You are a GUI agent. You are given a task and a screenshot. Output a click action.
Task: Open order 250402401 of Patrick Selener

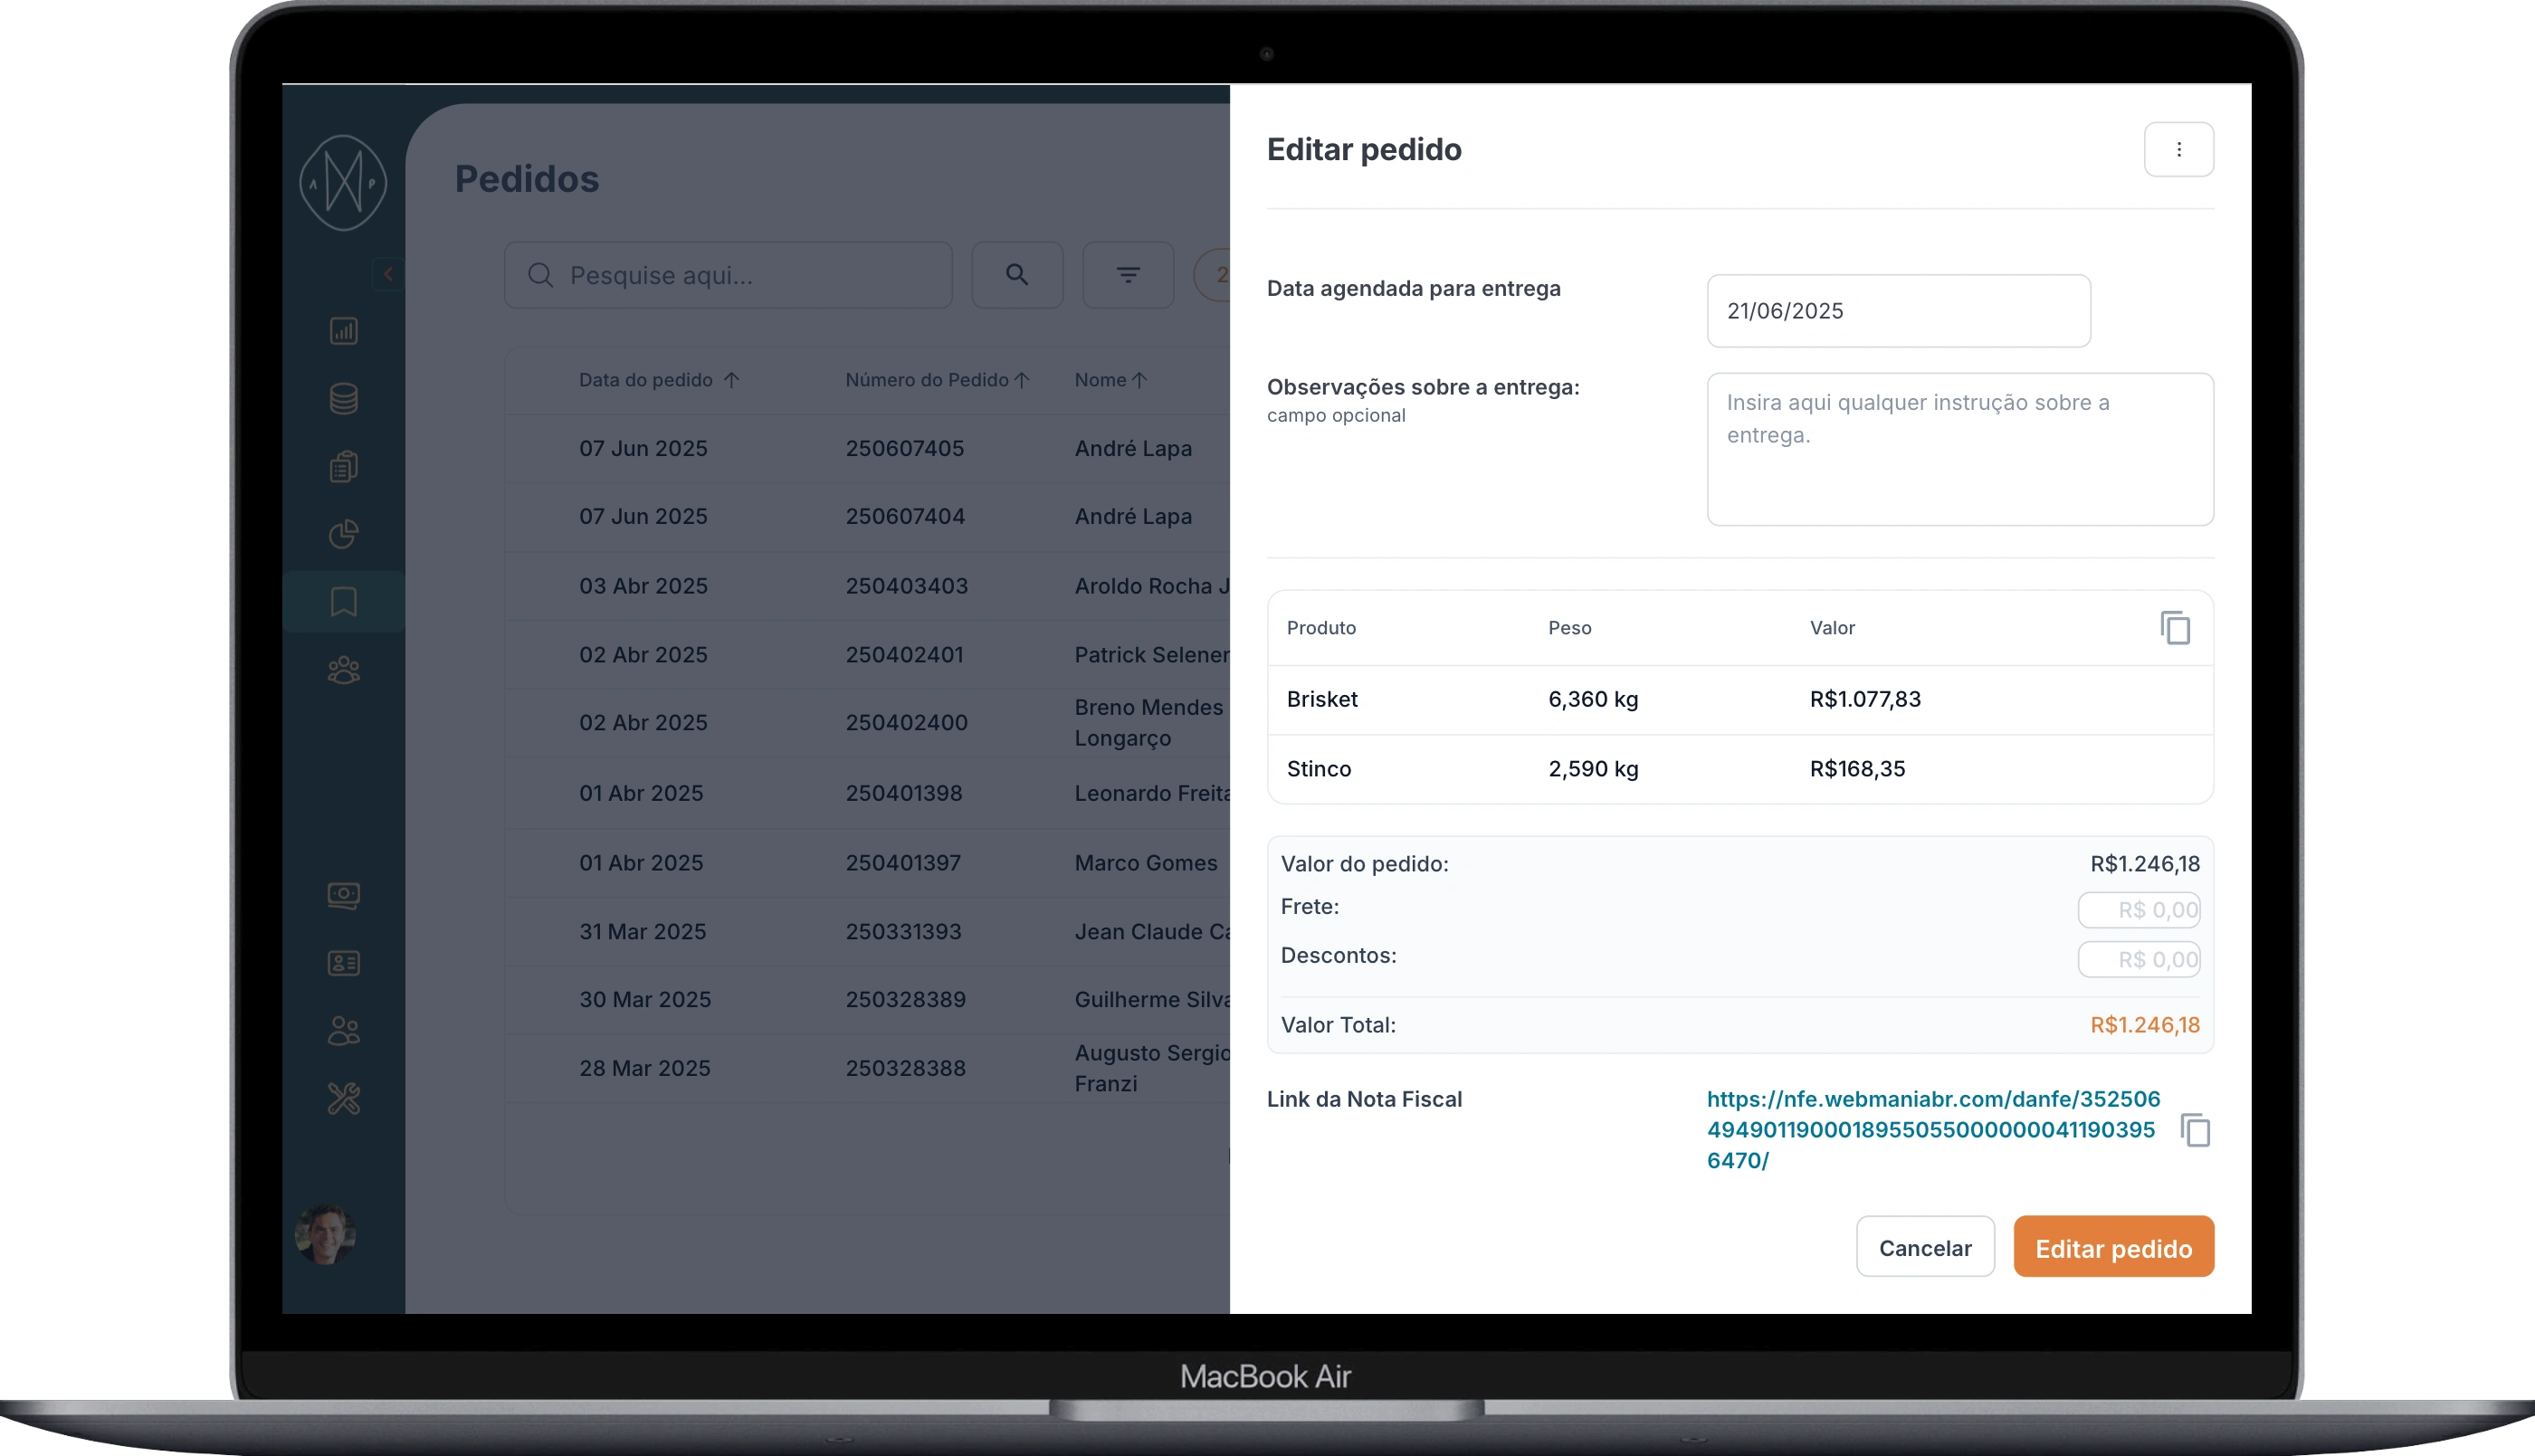pyautogui.click(x=867, y=655)
